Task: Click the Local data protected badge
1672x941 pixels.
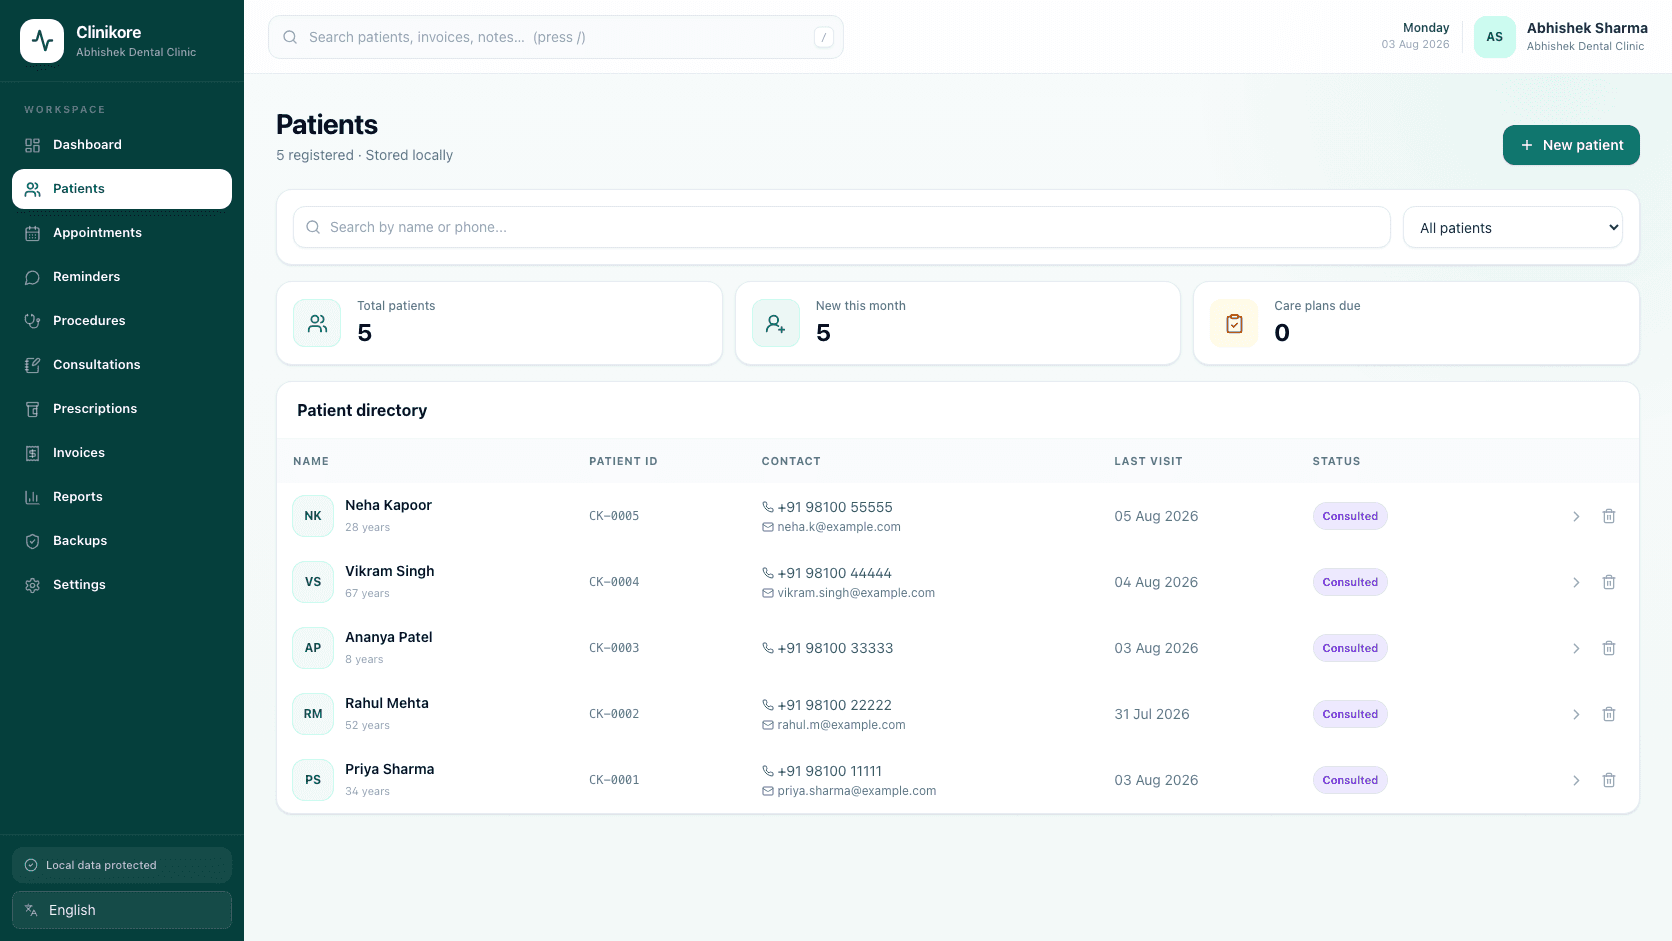Action: tap(122, 865)
